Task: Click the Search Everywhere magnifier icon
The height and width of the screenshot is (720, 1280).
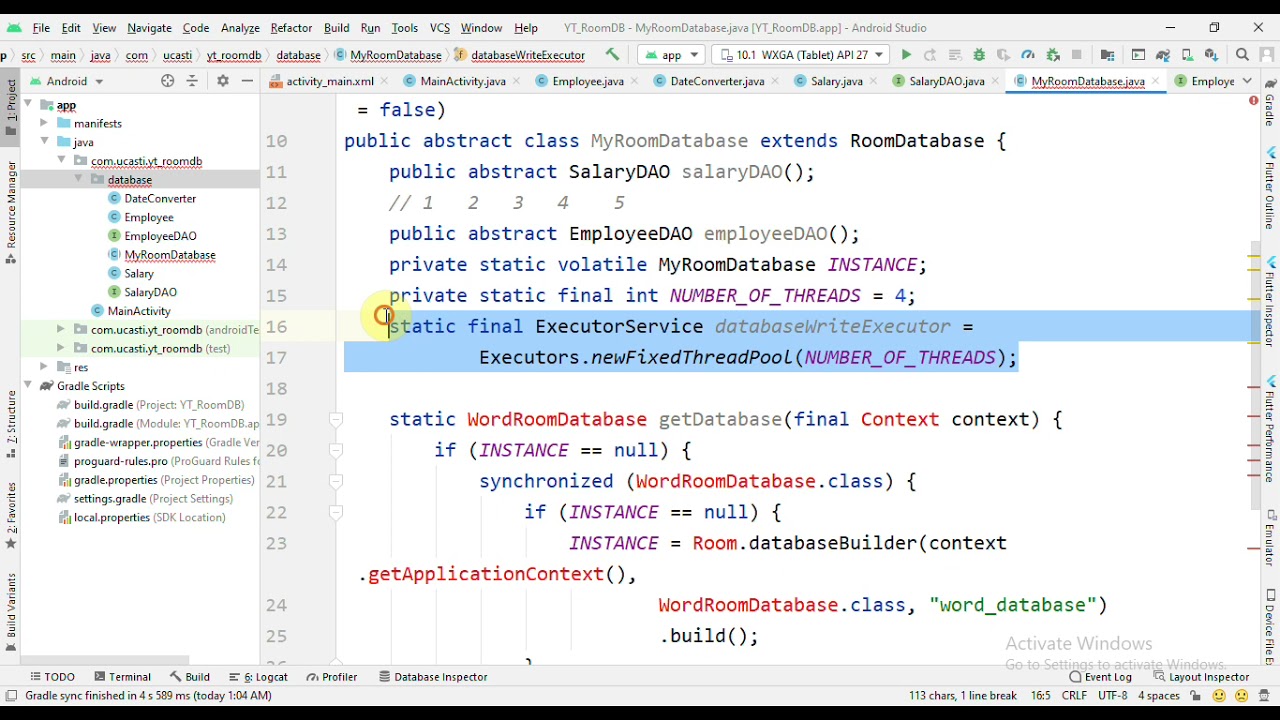Action: (x=1242, y=55)
